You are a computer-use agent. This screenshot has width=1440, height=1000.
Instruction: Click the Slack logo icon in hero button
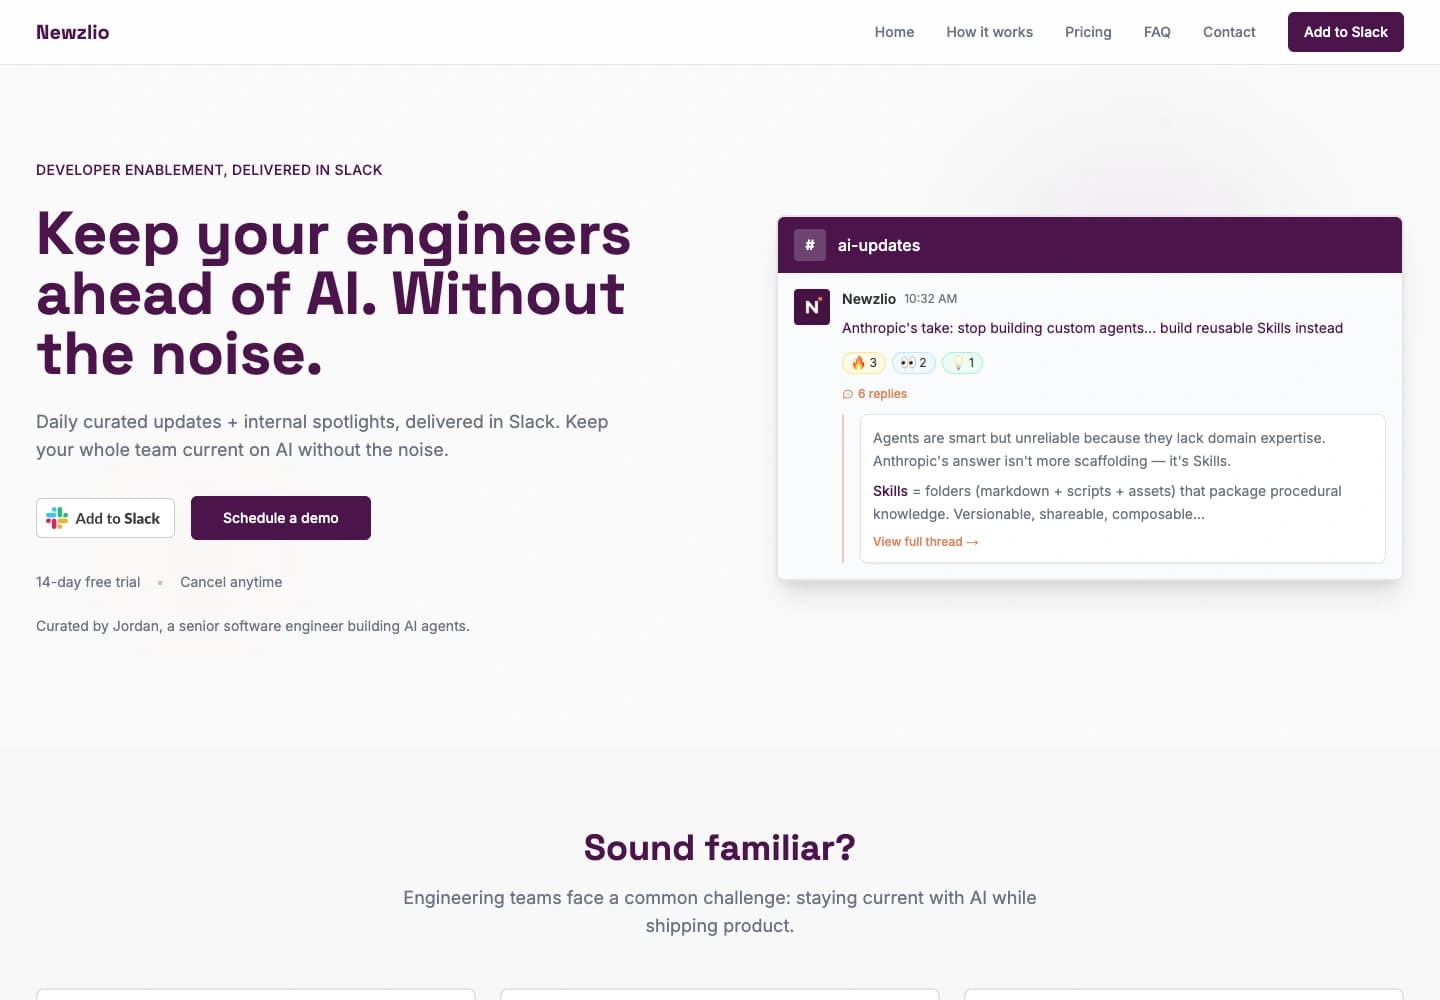pos(57,518)
